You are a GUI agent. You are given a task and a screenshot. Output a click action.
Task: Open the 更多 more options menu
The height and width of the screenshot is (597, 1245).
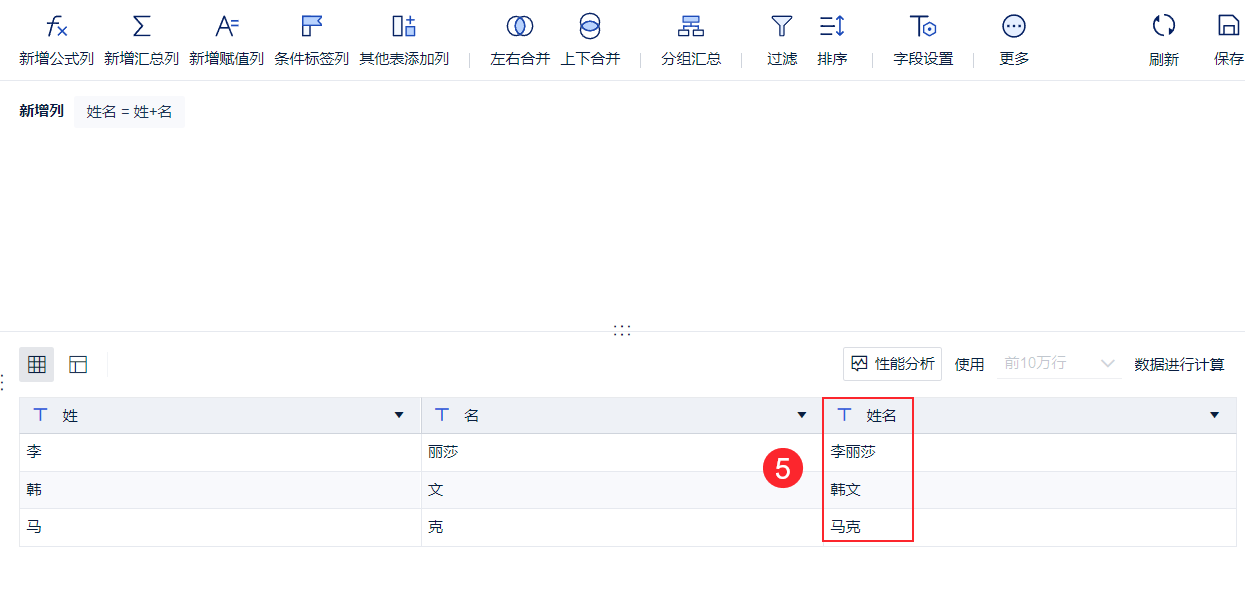coord(1013,27)
